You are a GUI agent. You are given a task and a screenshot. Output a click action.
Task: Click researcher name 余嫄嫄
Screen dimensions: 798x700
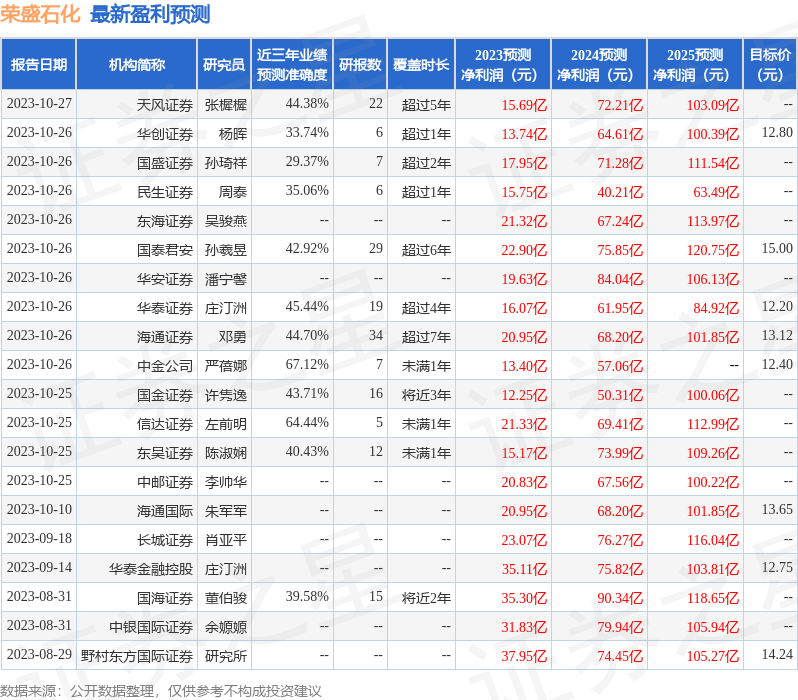pyautogui.click(x=225, y=627)
